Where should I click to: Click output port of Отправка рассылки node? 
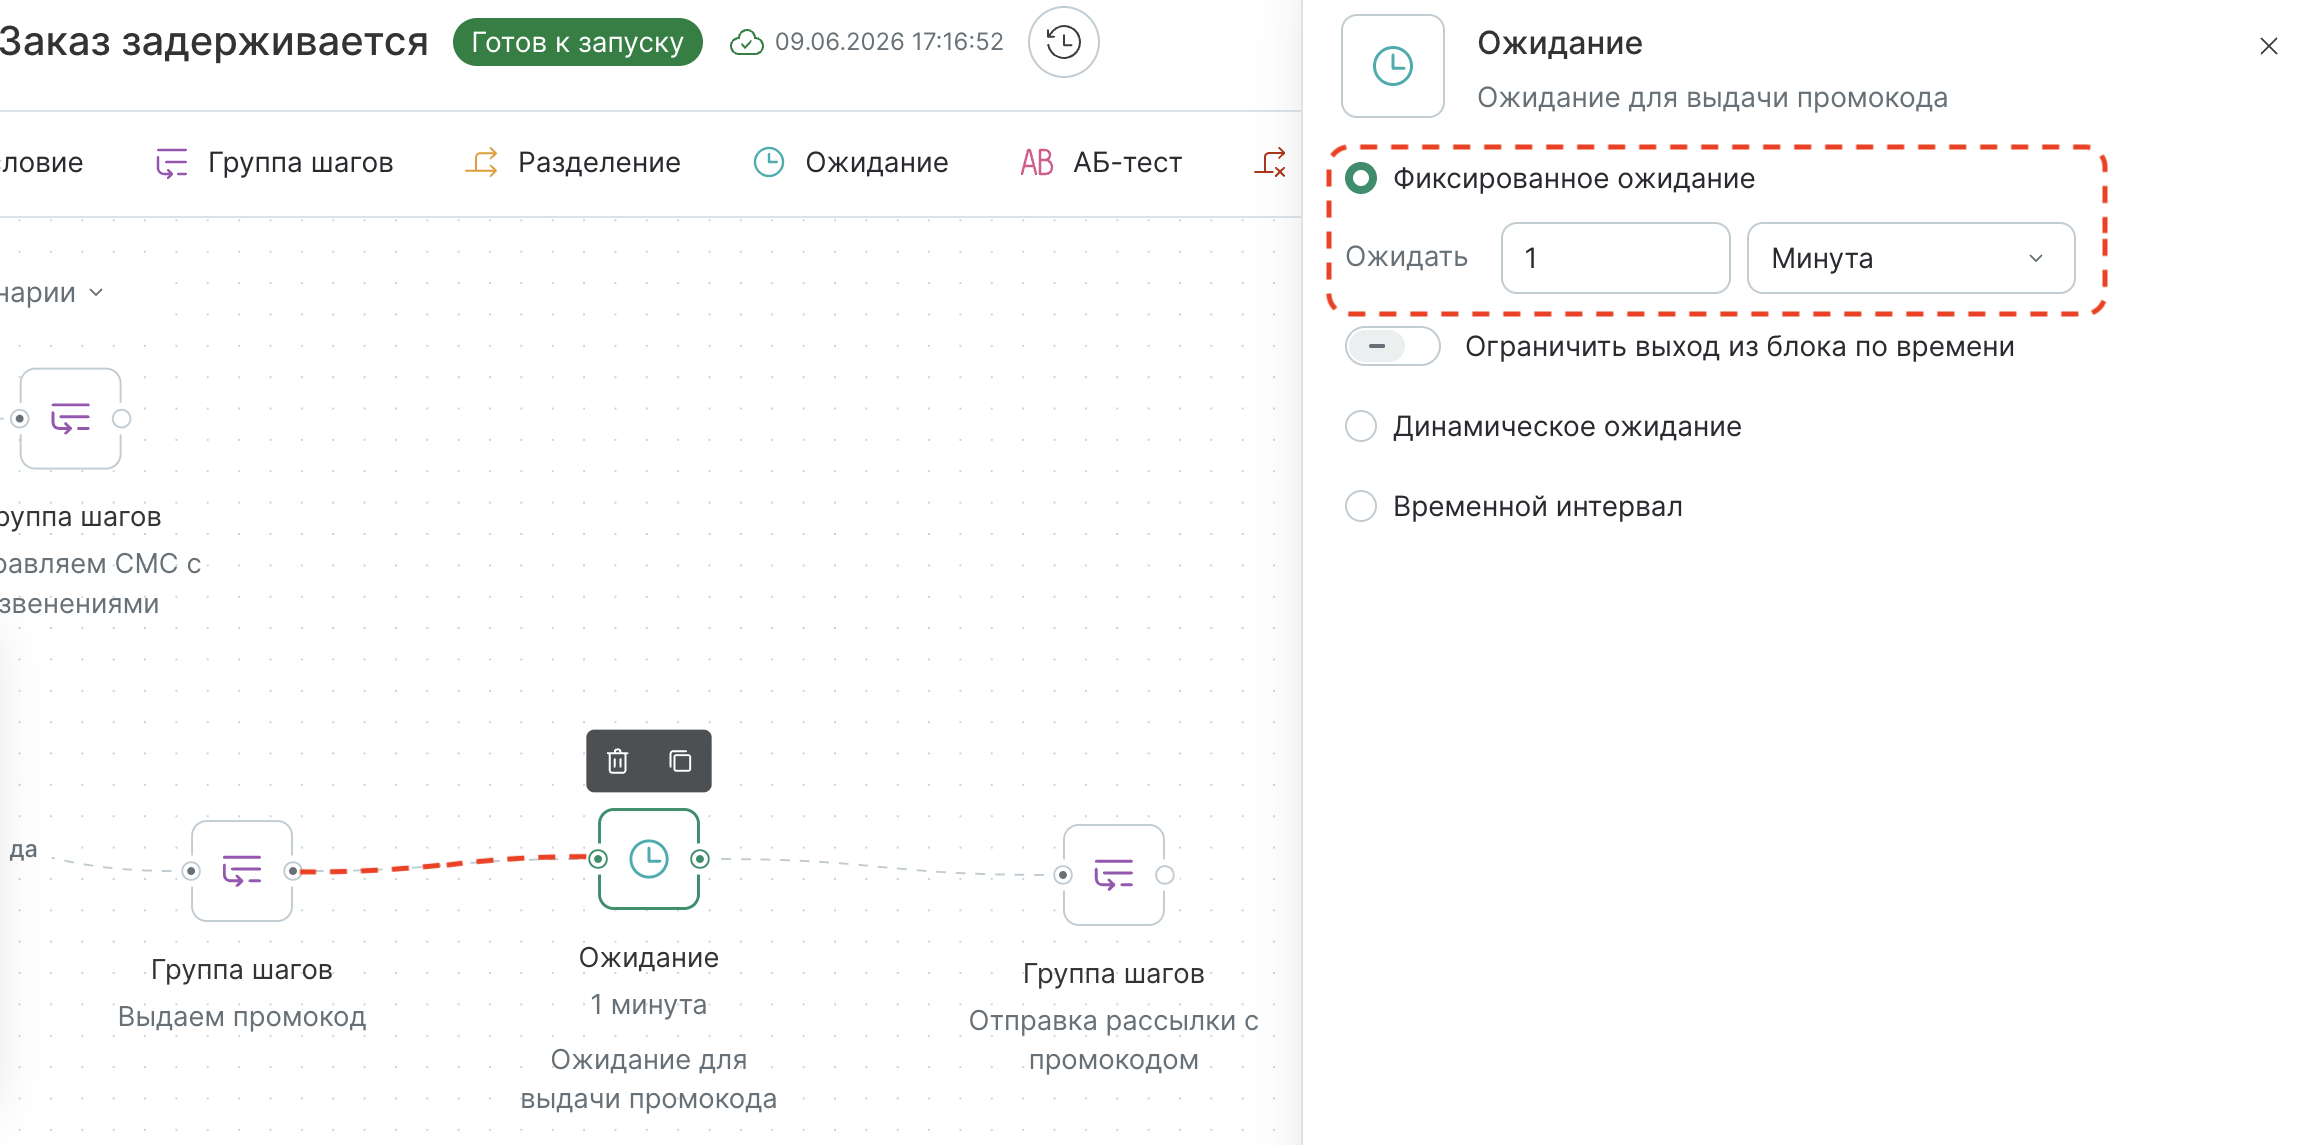tap(1165, 875)
